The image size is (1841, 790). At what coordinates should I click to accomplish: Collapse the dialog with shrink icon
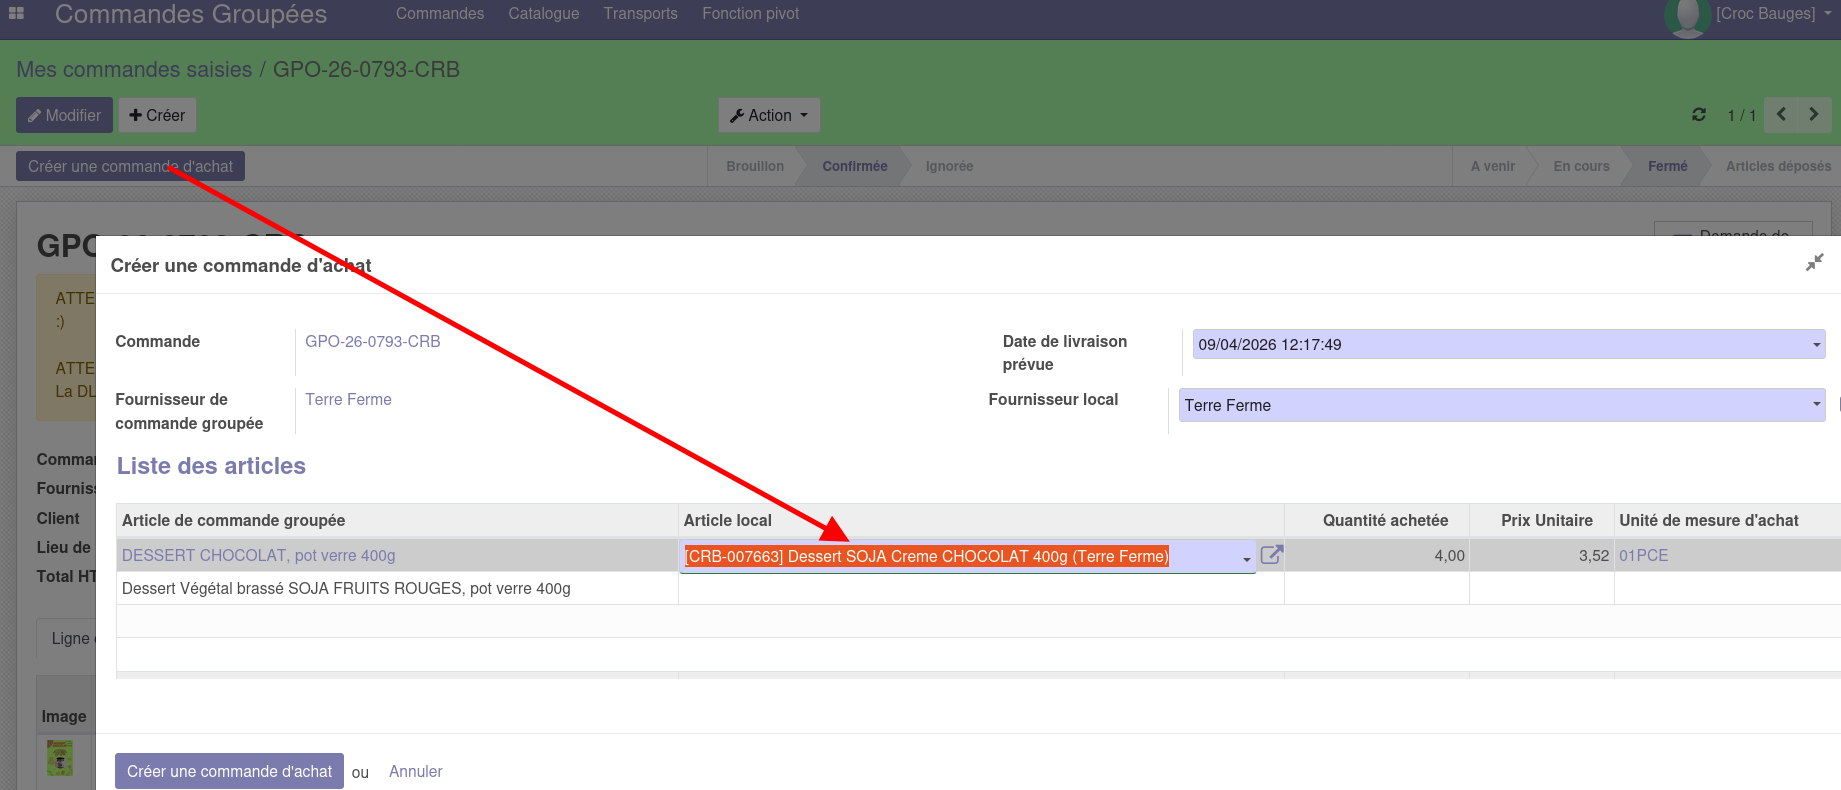(x=1814, y=263)
